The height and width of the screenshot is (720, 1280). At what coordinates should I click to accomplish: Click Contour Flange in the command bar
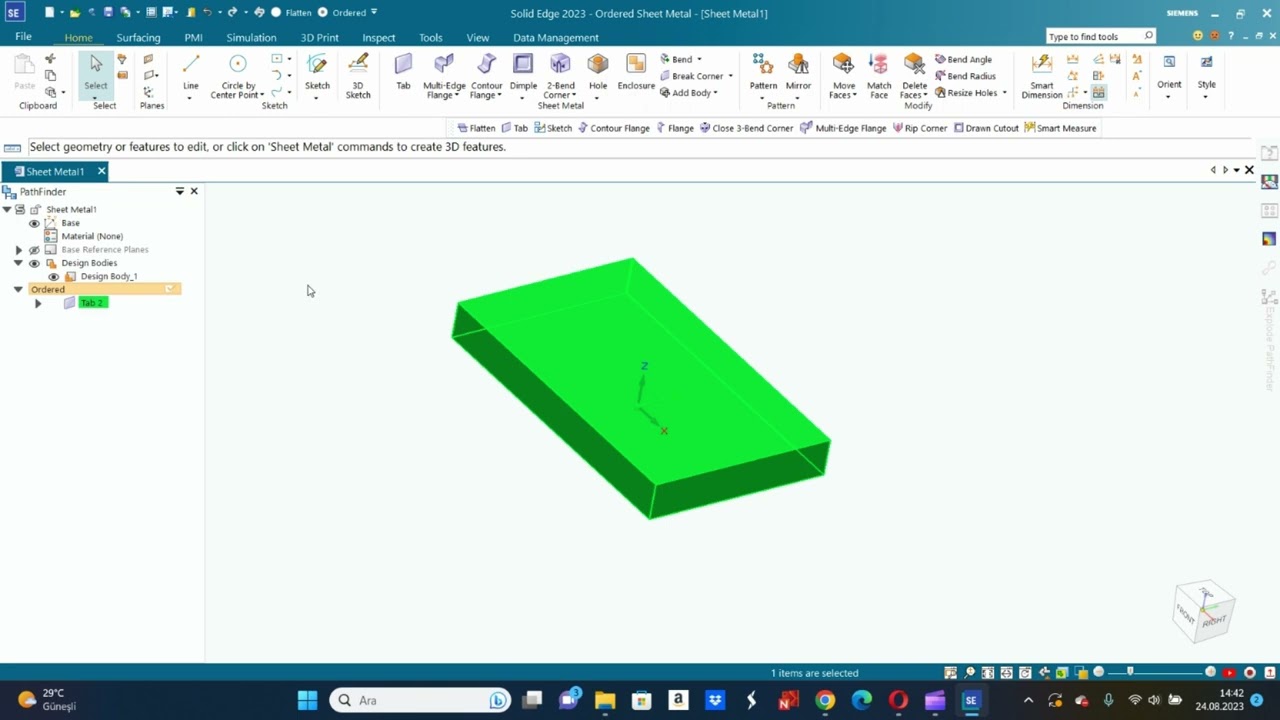[x=613, y=128]
